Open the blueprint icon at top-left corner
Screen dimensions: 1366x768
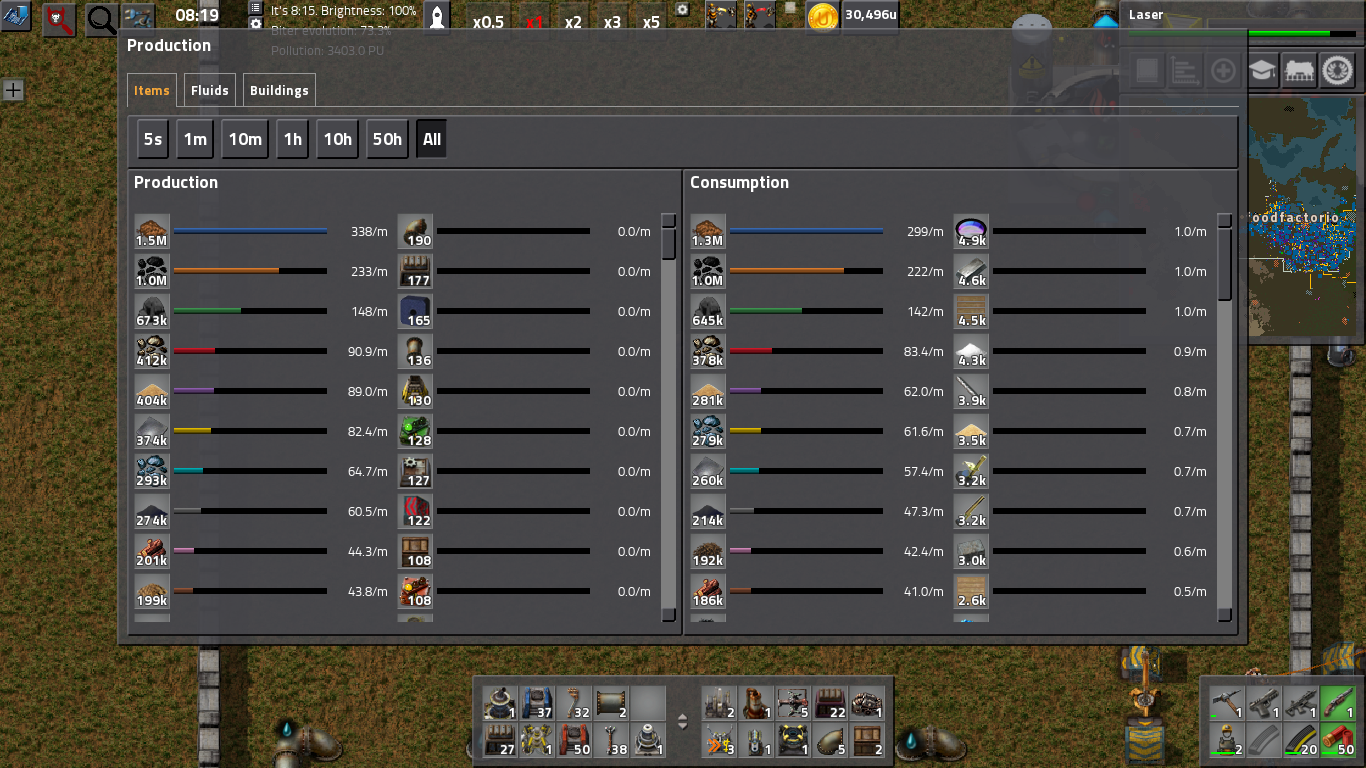(x=15, y=16)
